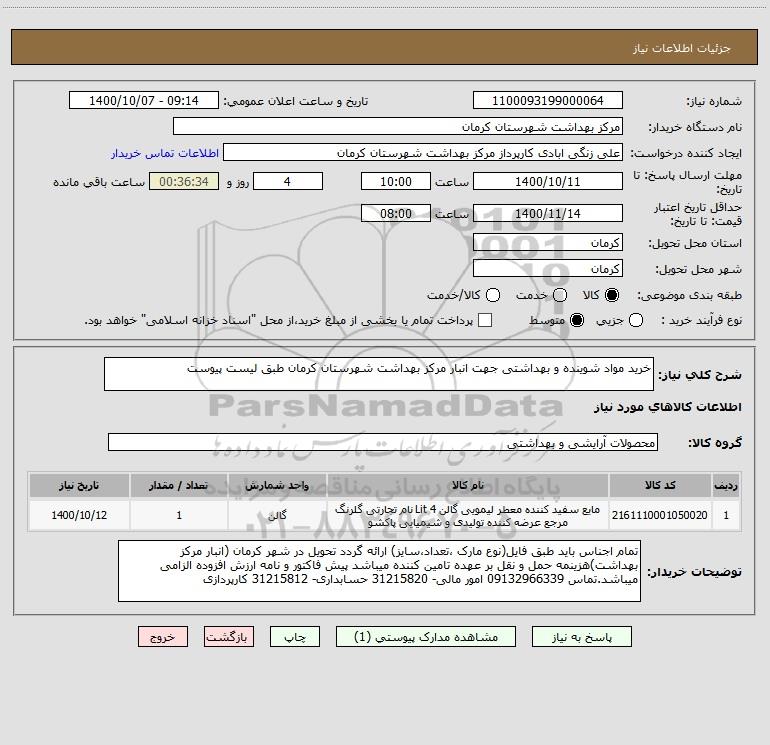Click unit cell گالن
Screen dimensions: 770x745
coord(277,515)
